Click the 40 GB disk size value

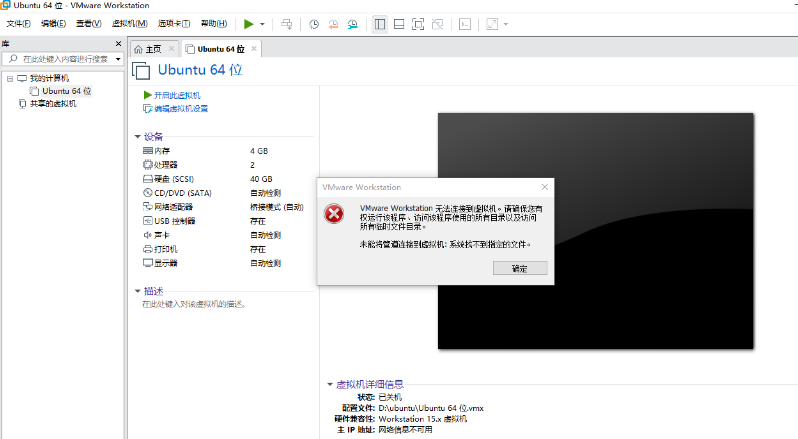point(261,179)
